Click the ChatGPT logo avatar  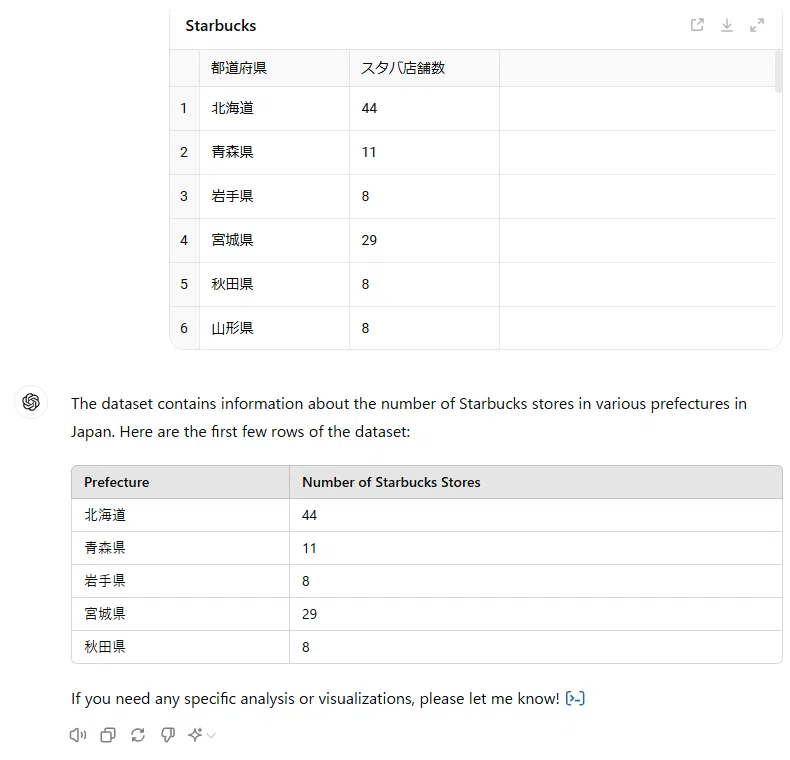[31, 402]
